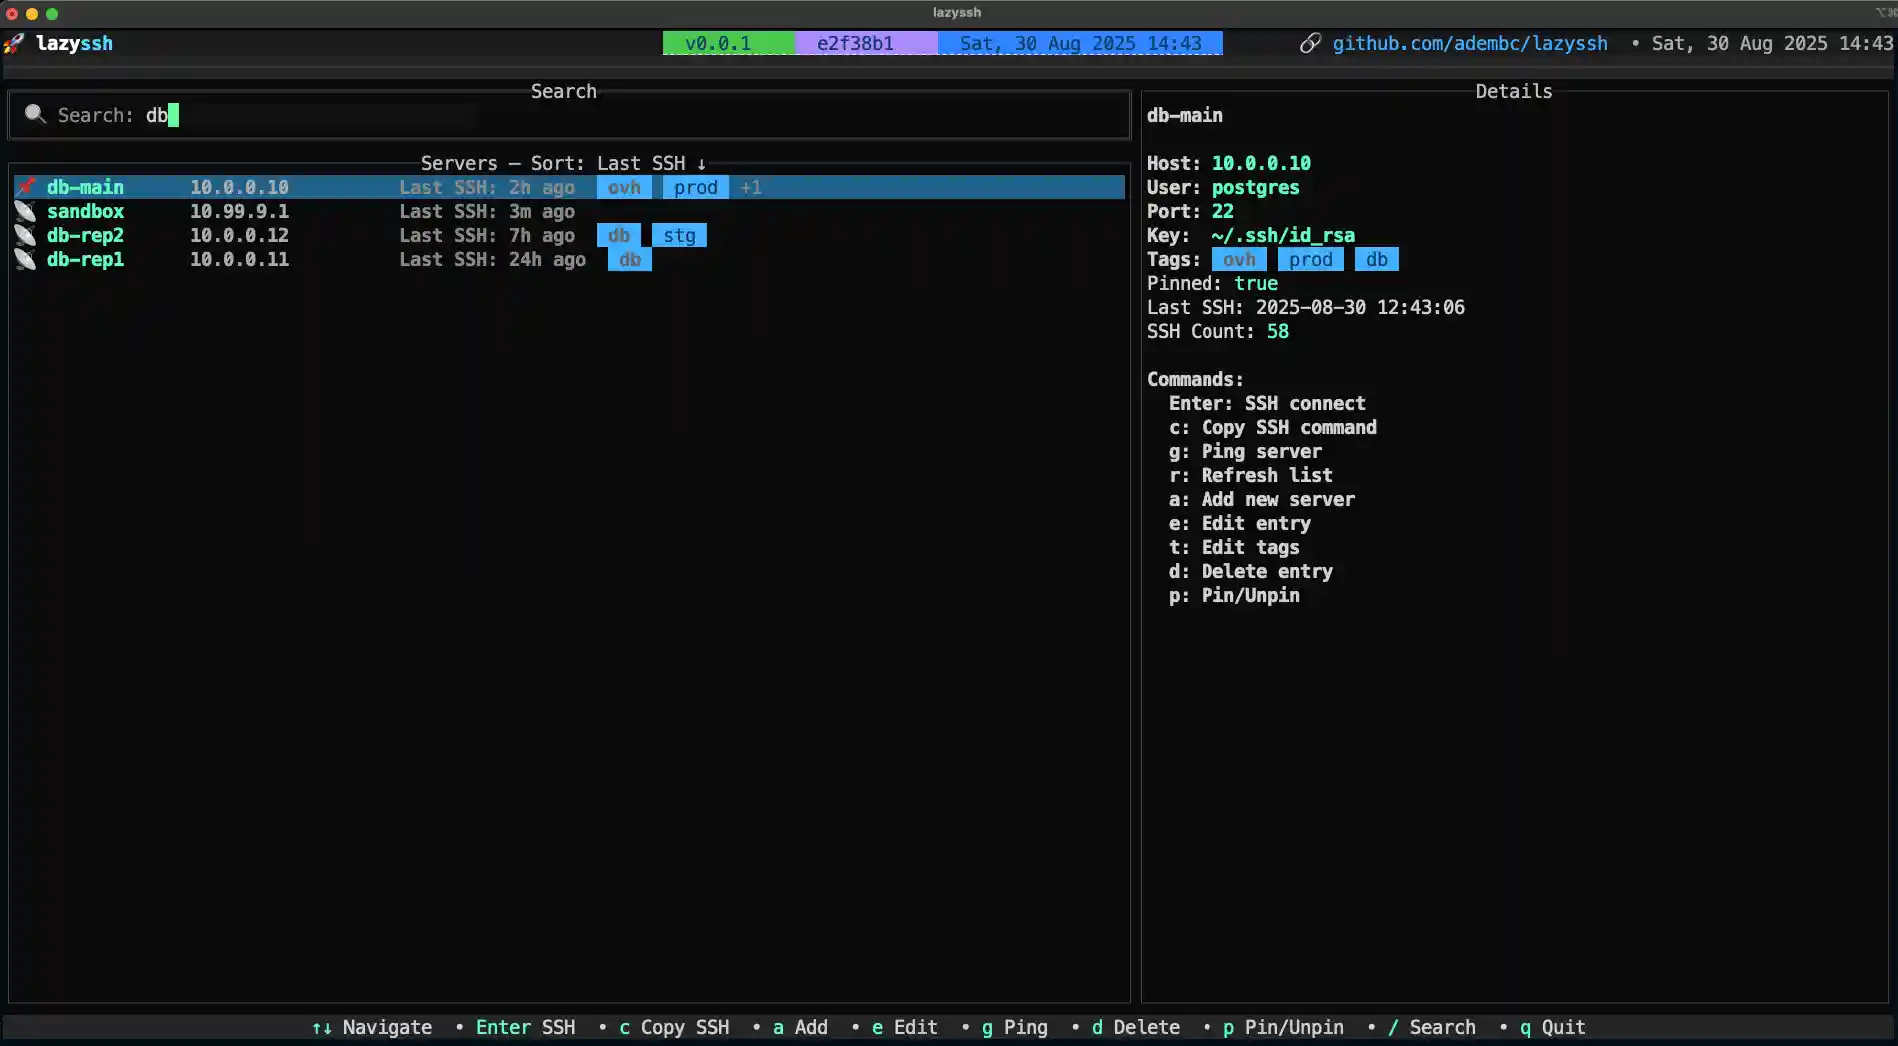Click the link chain icon near GitHub URL
Viewport: 1898px width, 1046px height.
(1310, 44)
